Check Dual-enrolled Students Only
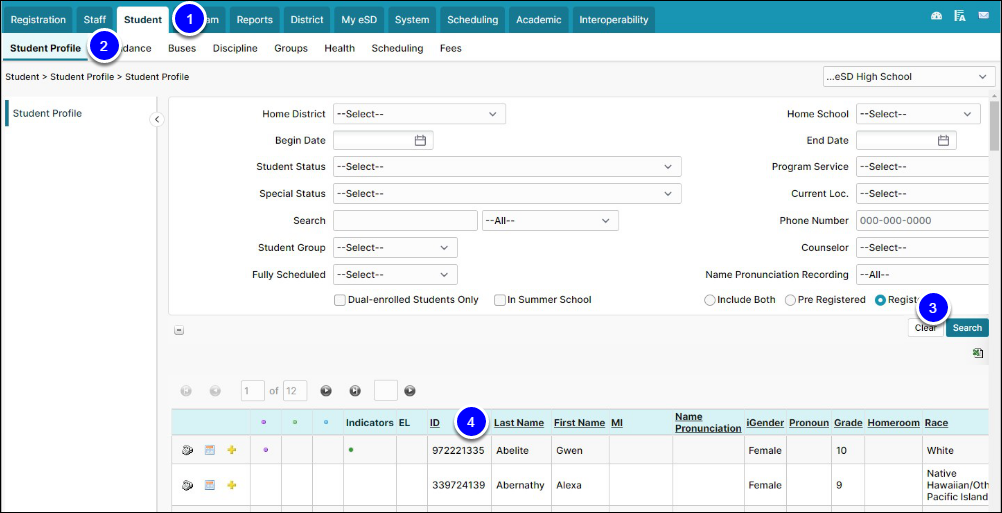The width and height of the screenshot is (1002, 513). [x=340, y=300]
